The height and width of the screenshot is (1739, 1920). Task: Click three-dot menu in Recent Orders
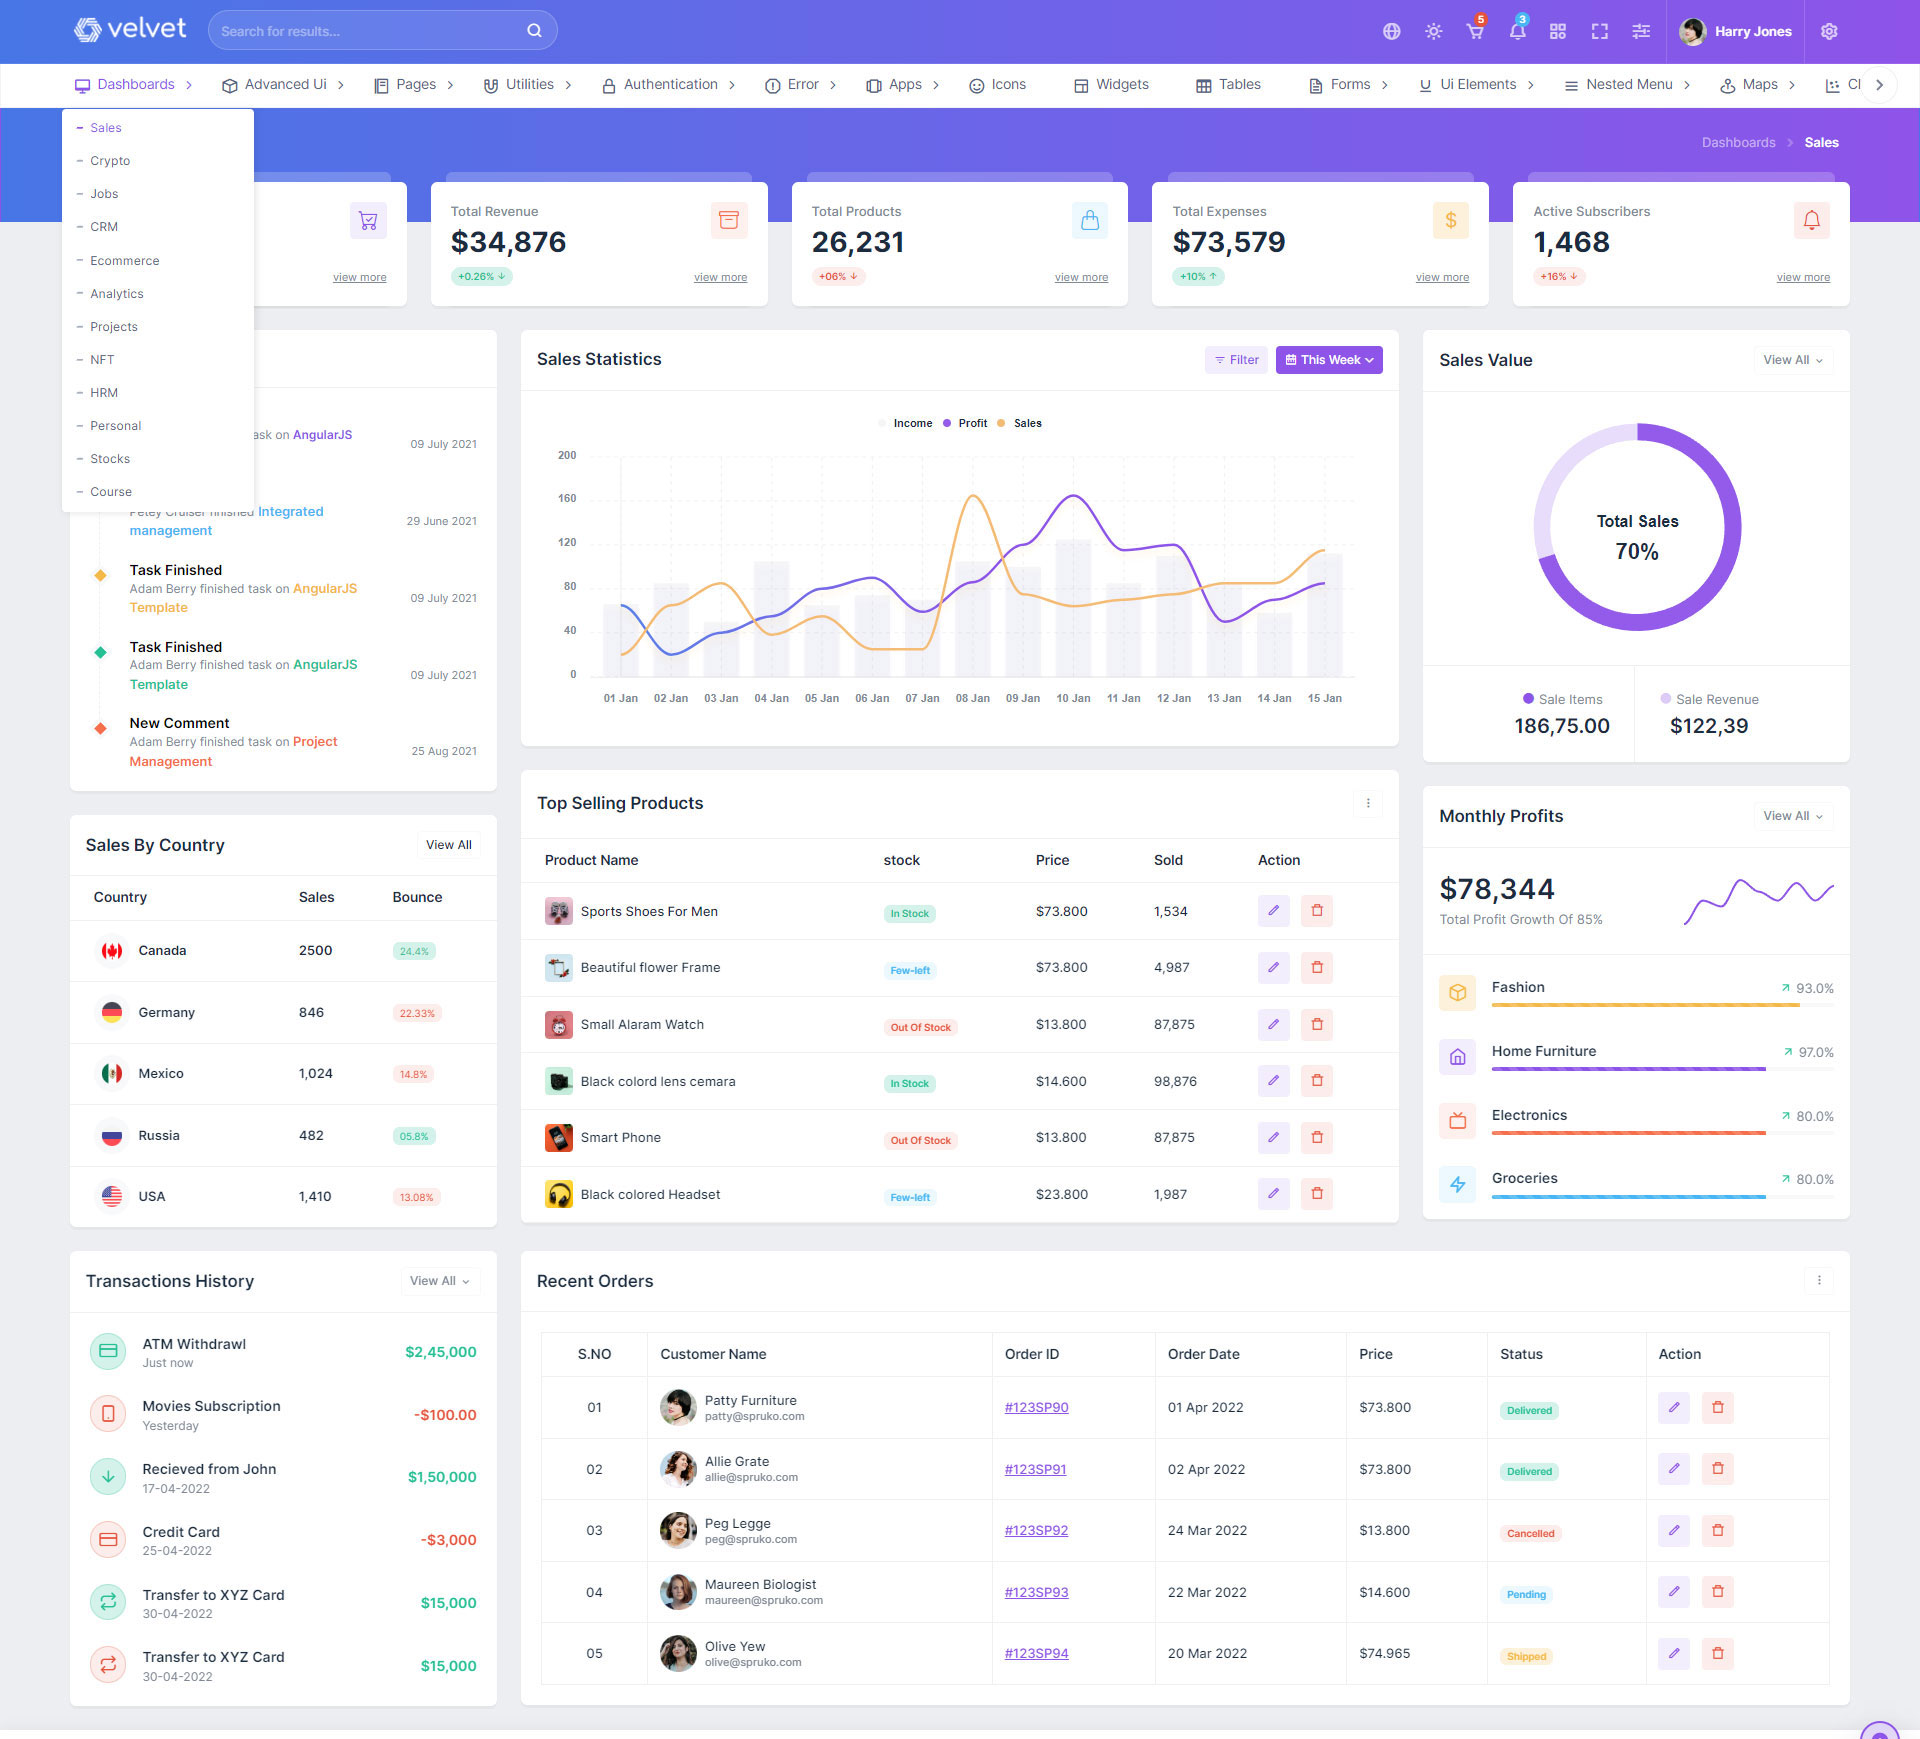[1818, 1280]
